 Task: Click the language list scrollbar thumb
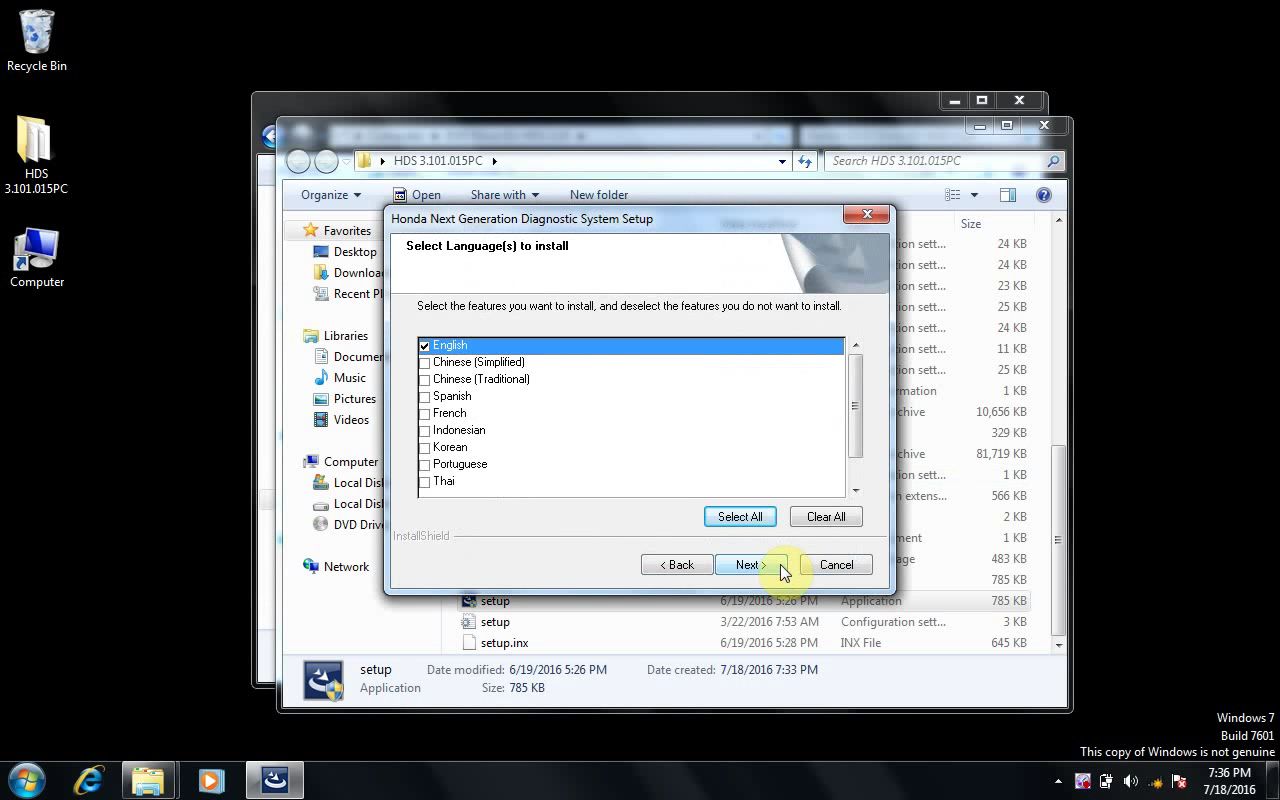tap(855, 406)
